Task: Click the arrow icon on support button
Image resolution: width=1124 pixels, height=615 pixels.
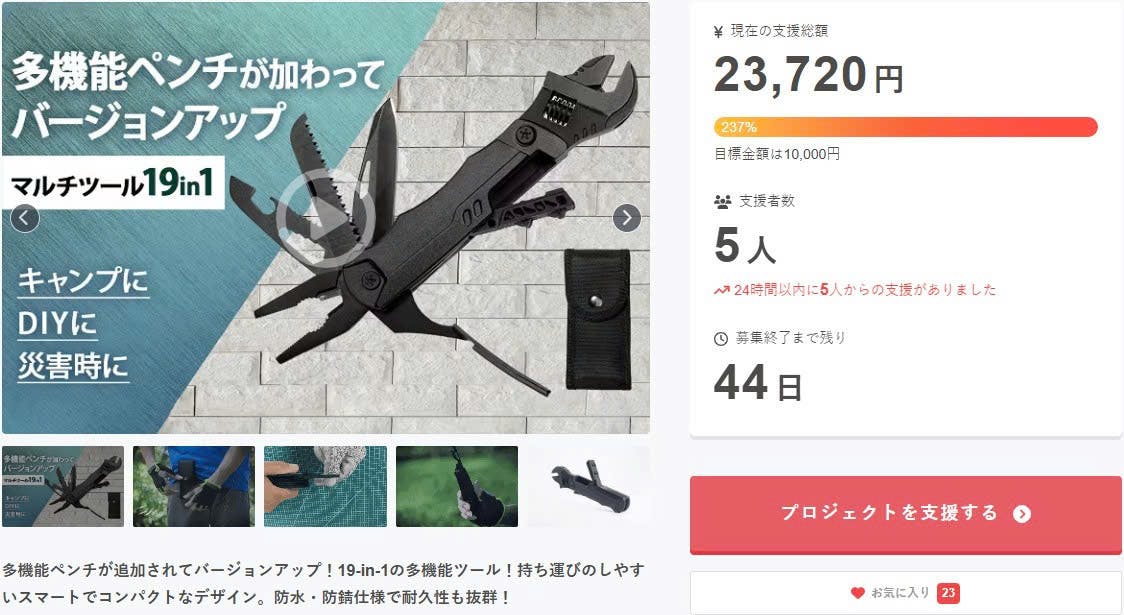Action: (1021, 514)
